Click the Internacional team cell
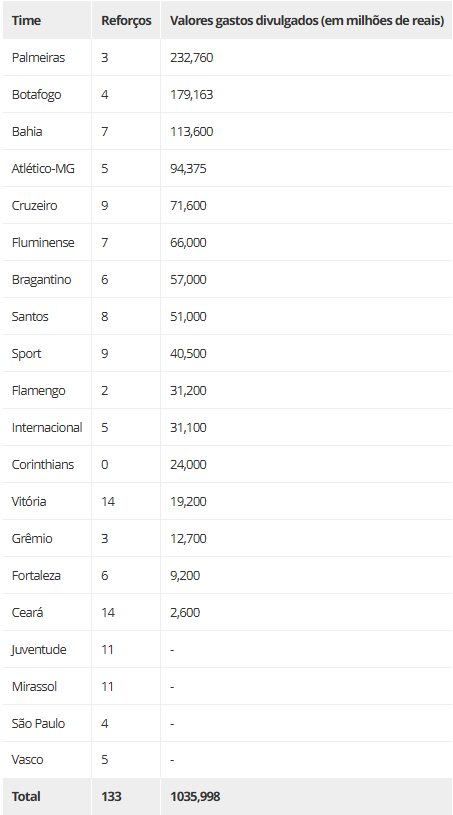 click(47, 427)
